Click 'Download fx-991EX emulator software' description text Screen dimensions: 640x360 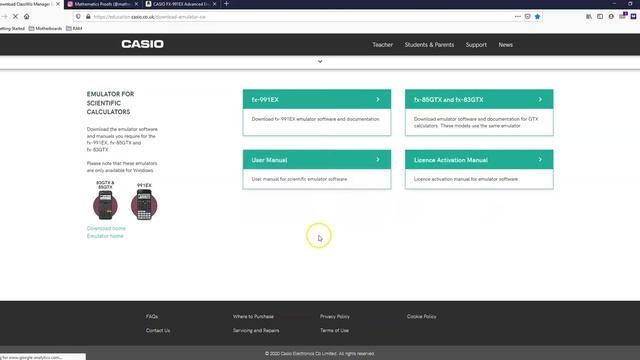tap(316, 119)
